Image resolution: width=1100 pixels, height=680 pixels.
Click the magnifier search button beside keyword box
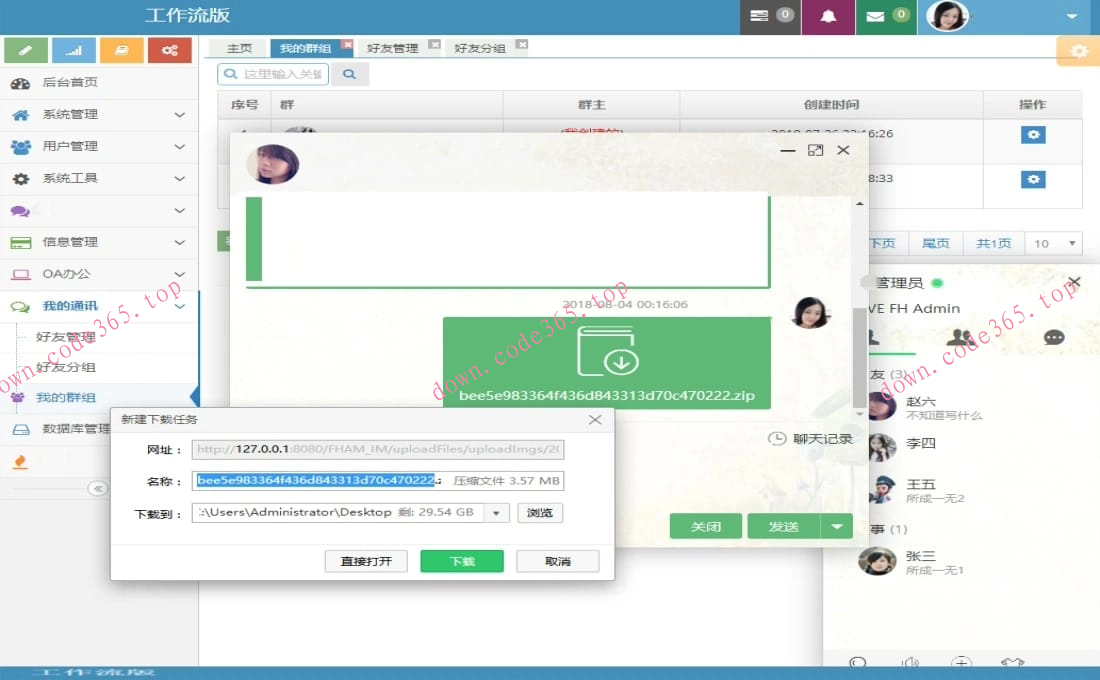point(349,74)
